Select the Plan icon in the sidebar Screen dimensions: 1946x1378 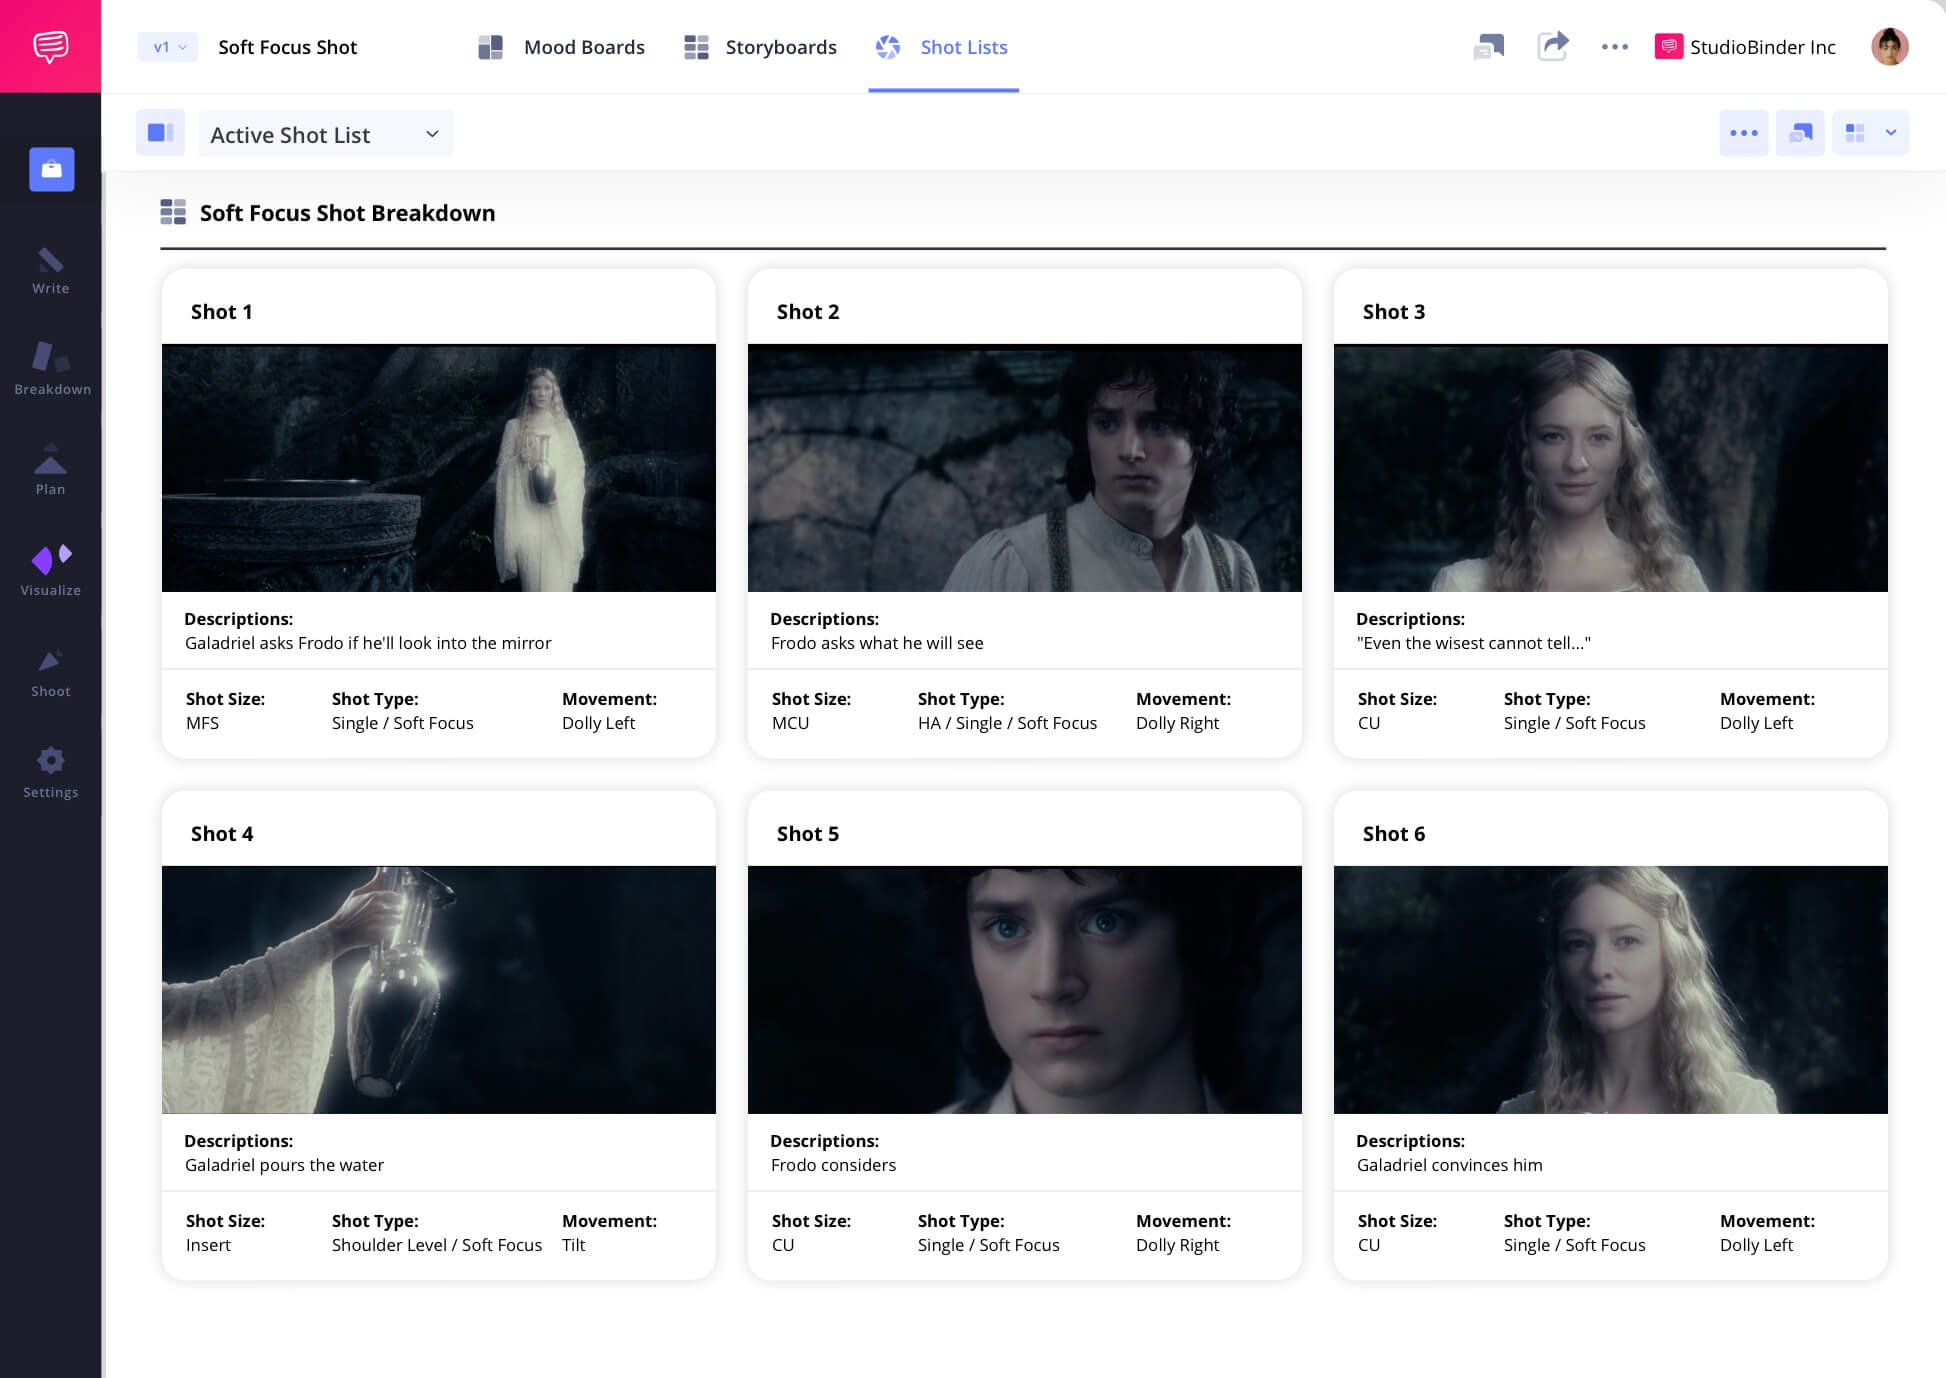pyautogui.click(x=51, y=463)
